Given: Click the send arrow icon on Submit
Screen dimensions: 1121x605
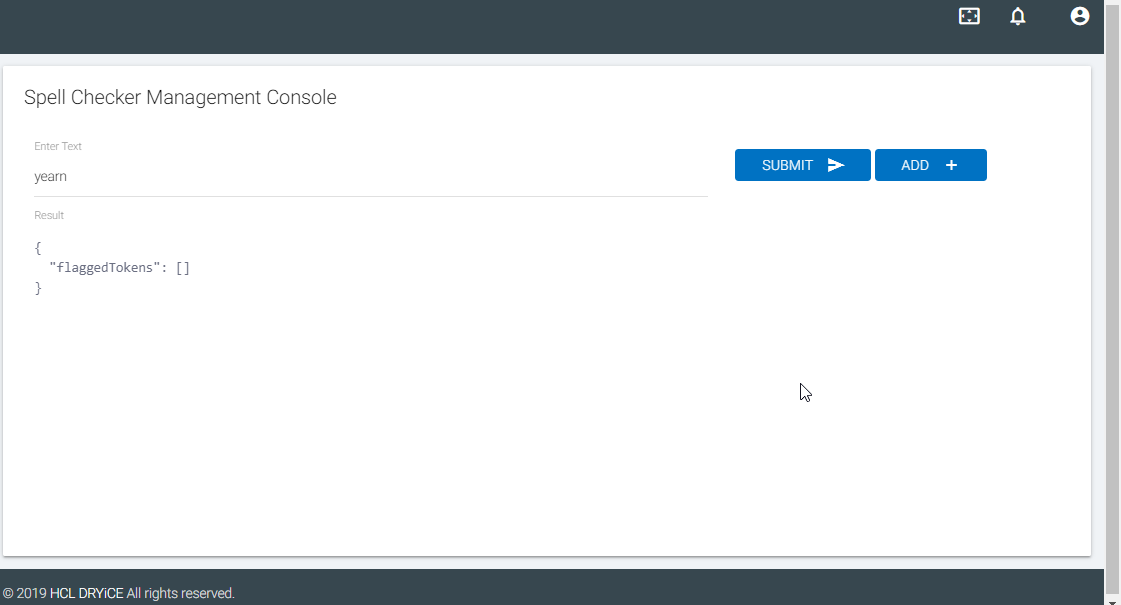Looking at the screenshot, I should [x=836, y=165].
